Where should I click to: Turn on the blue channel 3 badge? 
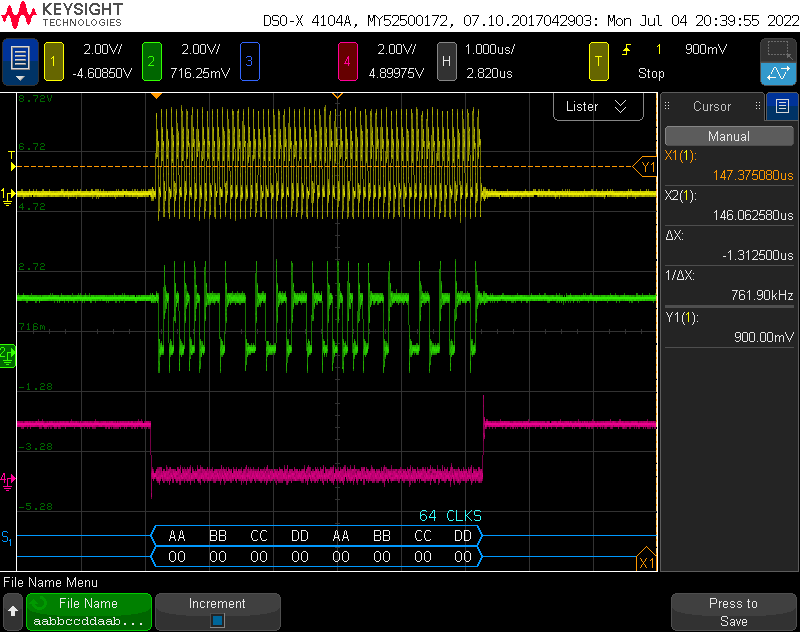pos(248,62)
